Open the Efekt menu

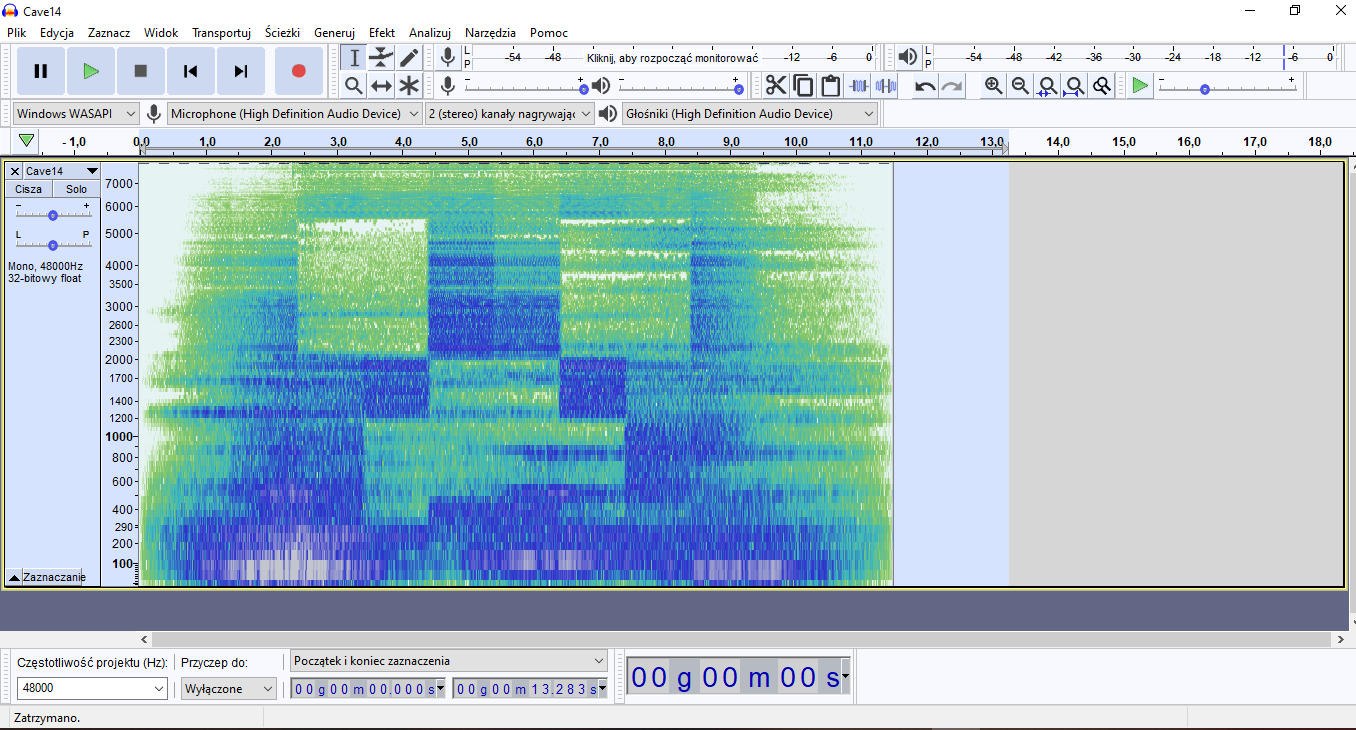381,33
